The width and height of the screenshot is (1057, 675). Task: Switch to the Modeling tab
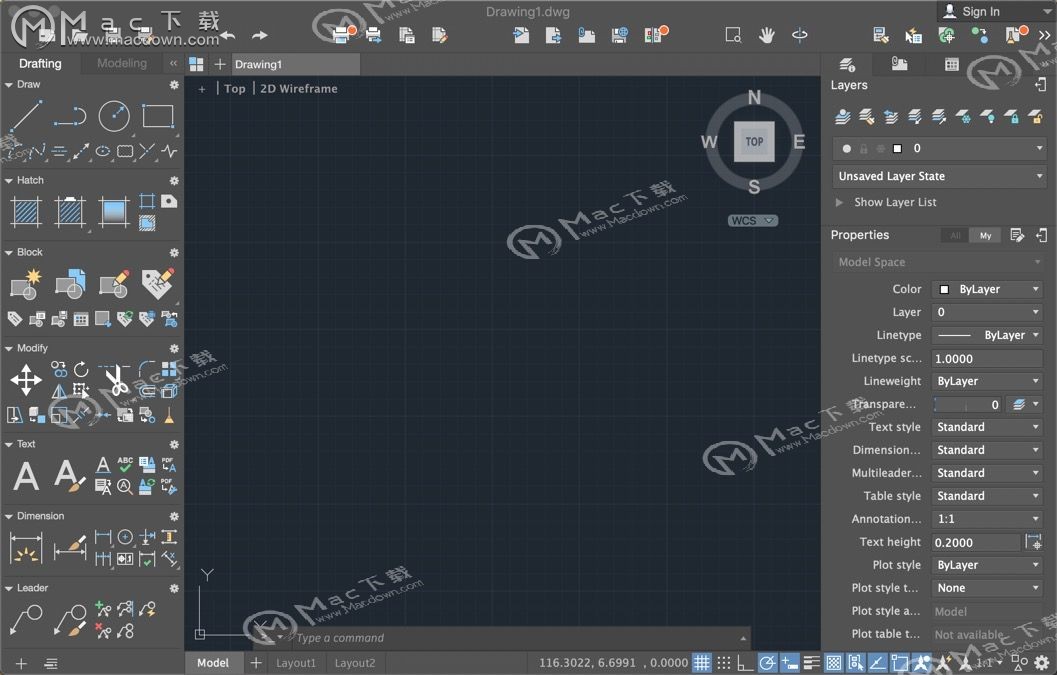tap(122, 63)
